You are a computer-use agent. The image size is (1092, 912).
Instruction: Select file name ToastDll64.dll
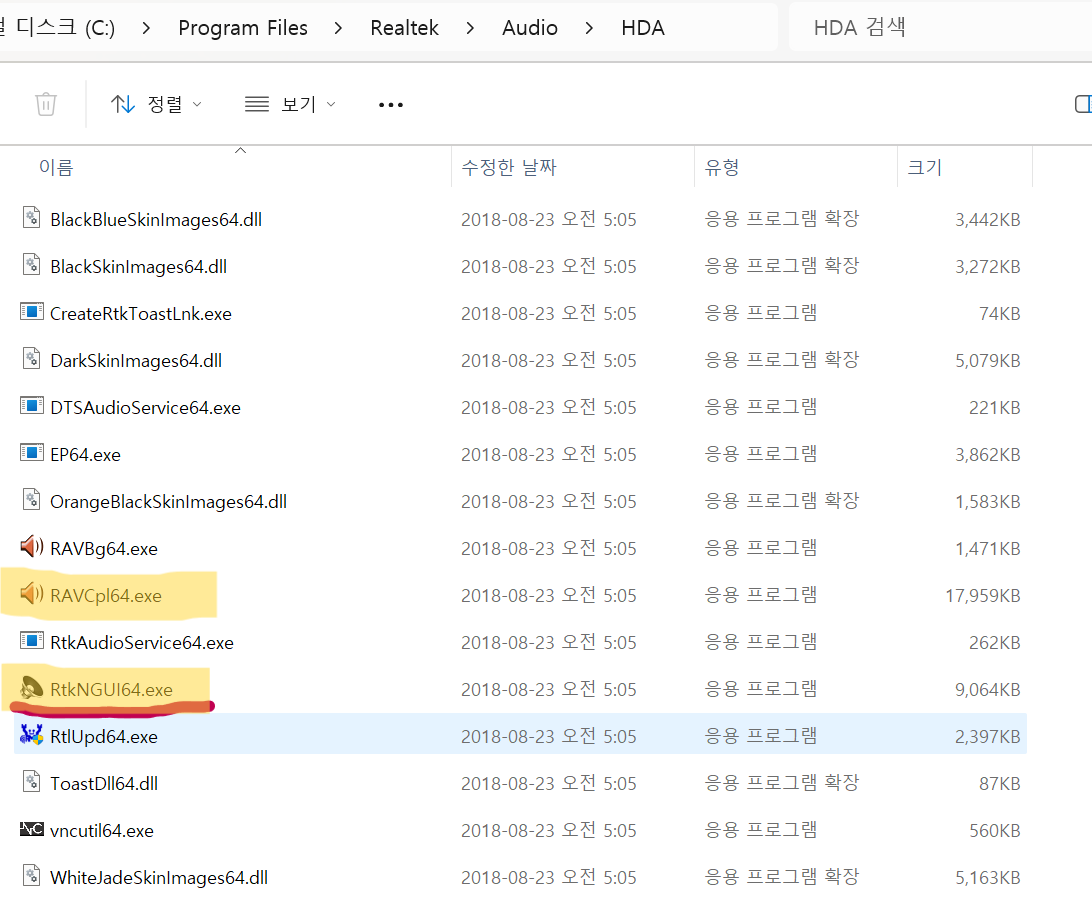coord(104,784)
